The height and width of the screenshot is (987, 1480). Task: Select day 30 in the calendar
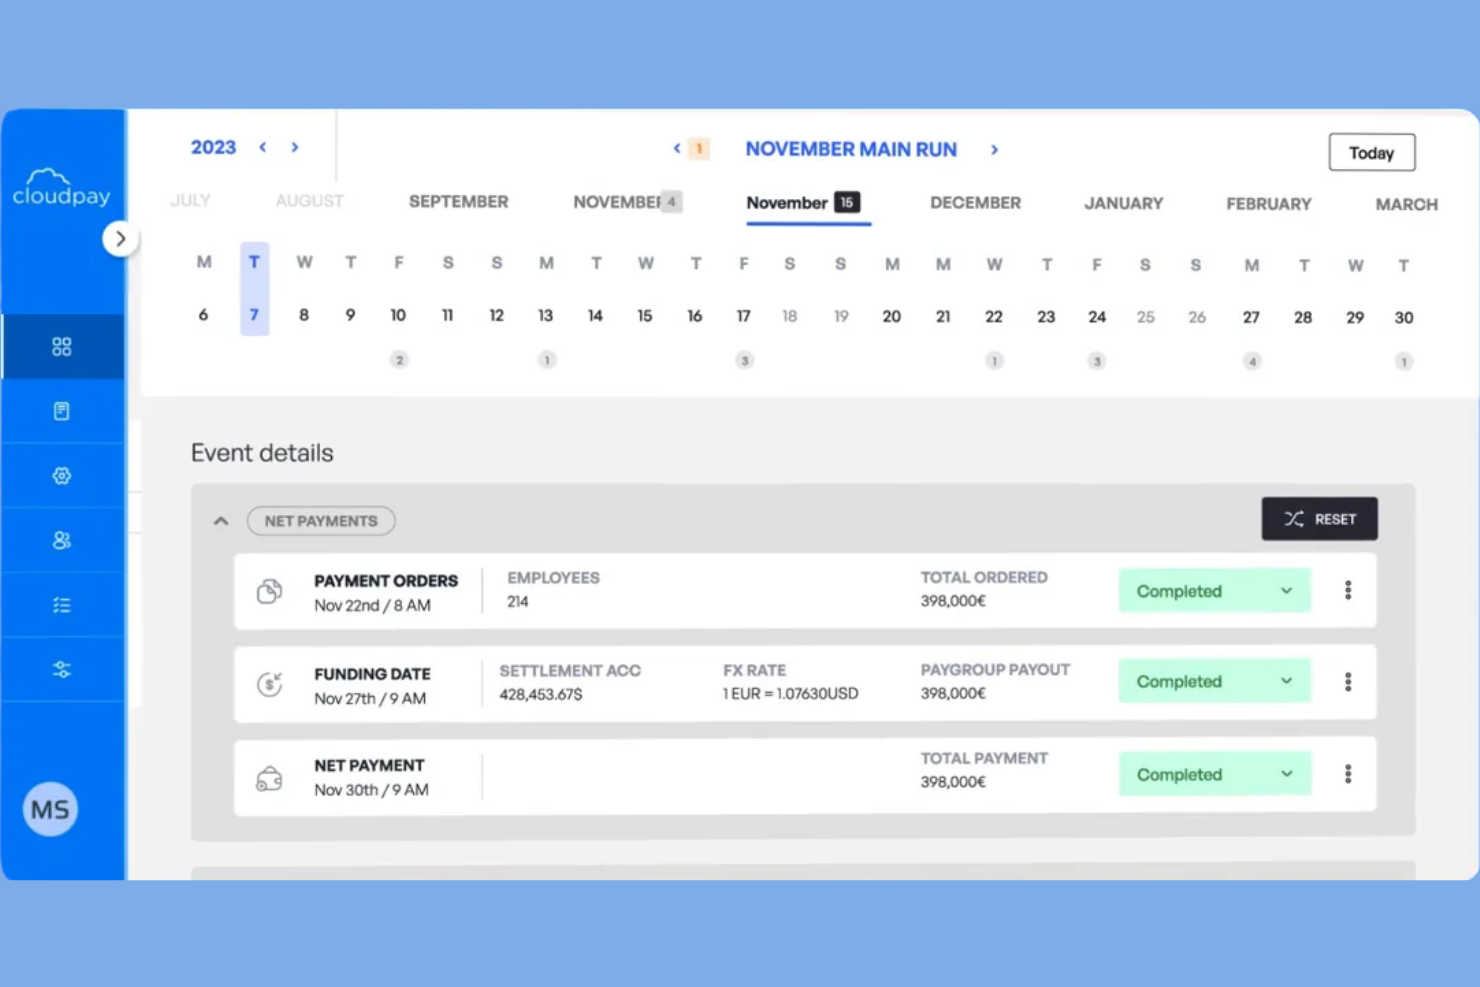(1404, 318)
